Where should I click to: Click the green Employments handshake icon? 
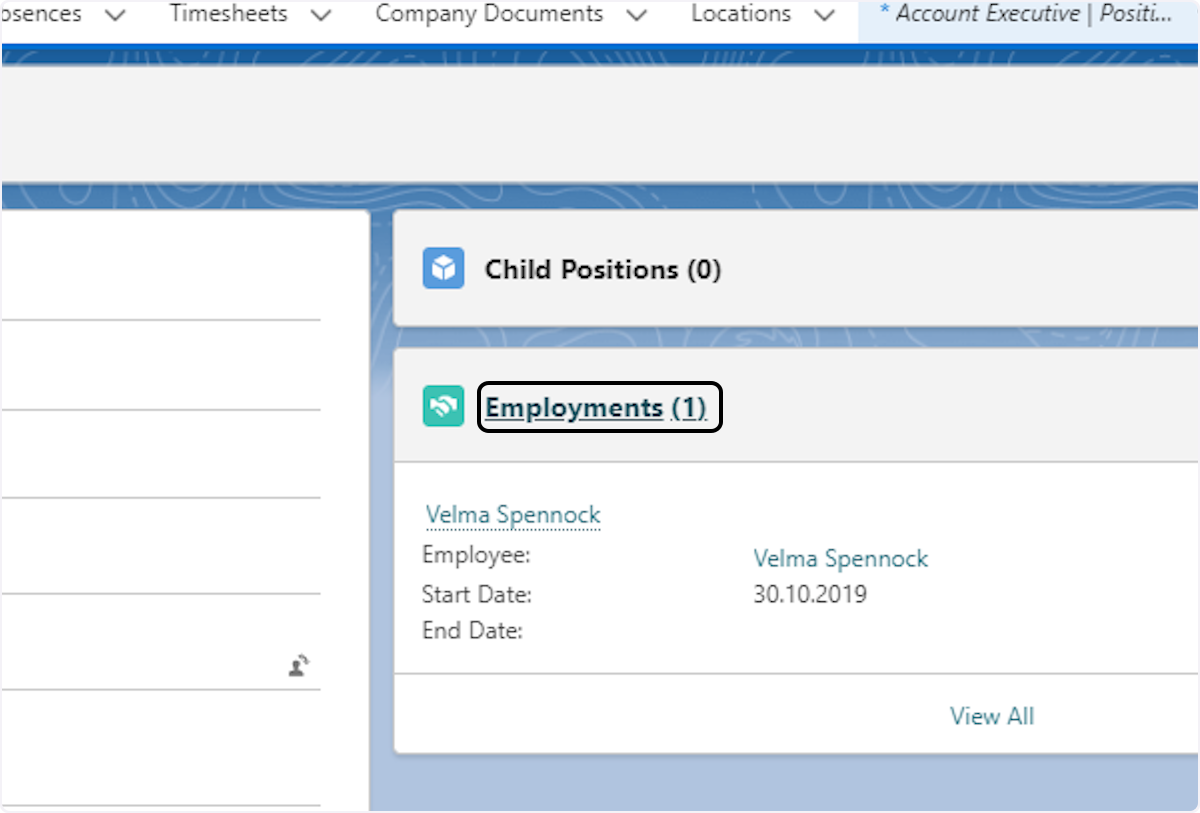tap(443, 406)
